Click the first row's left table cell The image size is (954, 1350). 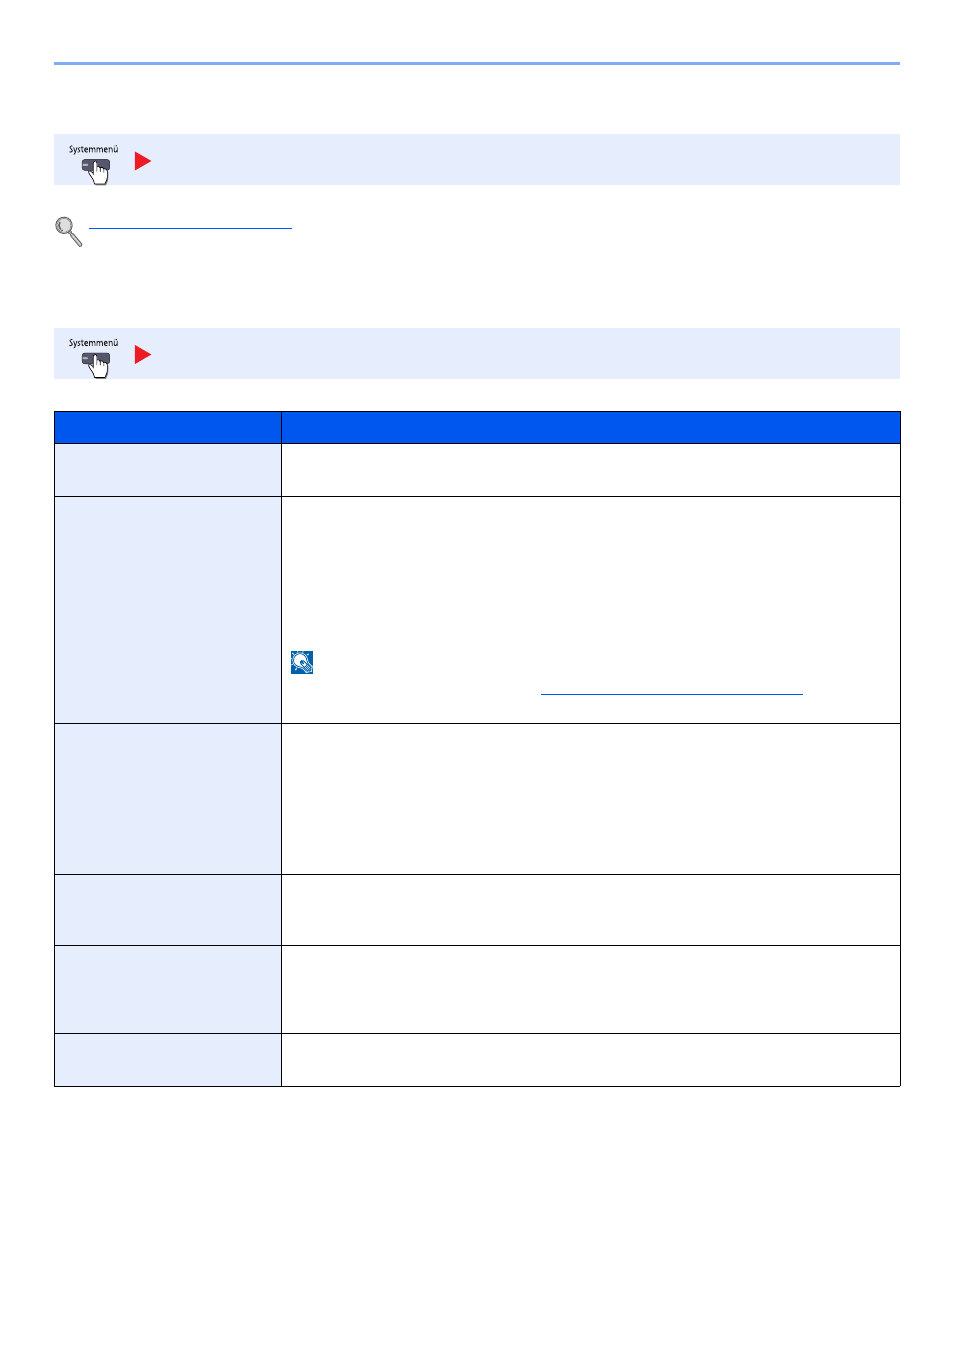(168, 470)
